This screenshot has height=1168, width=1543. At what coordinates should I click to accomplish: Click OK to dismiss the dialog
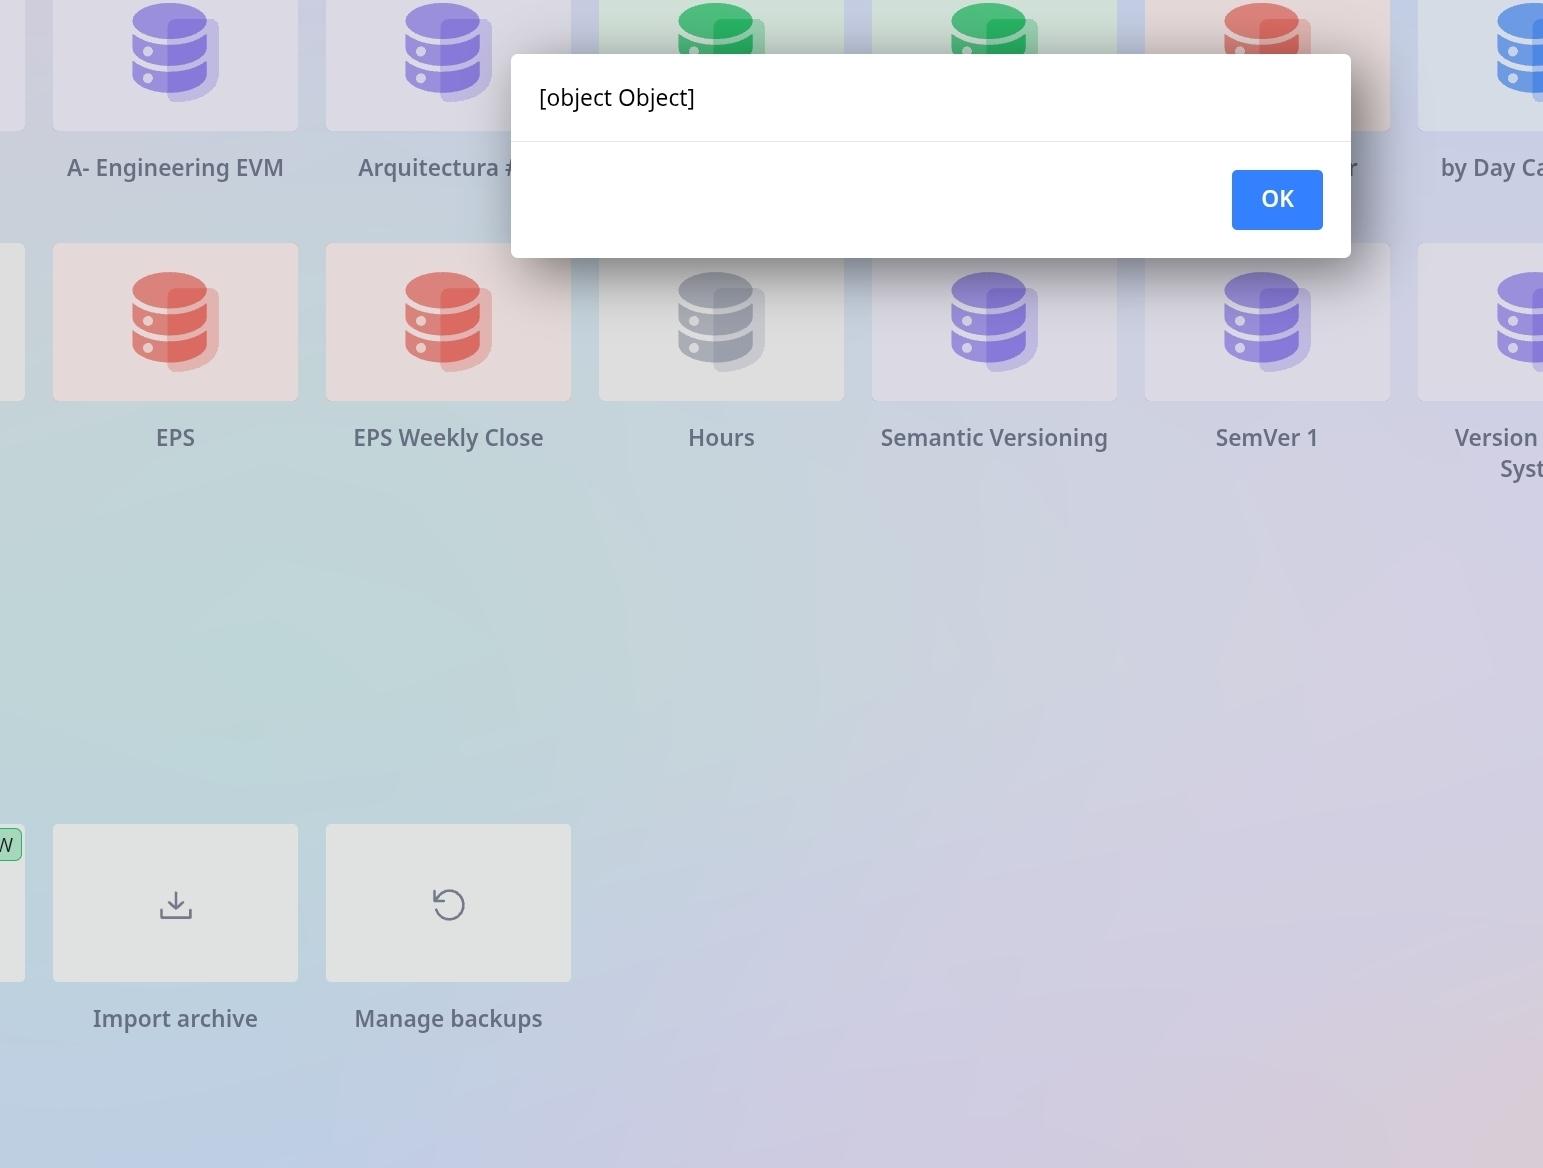click(1276, 200)
